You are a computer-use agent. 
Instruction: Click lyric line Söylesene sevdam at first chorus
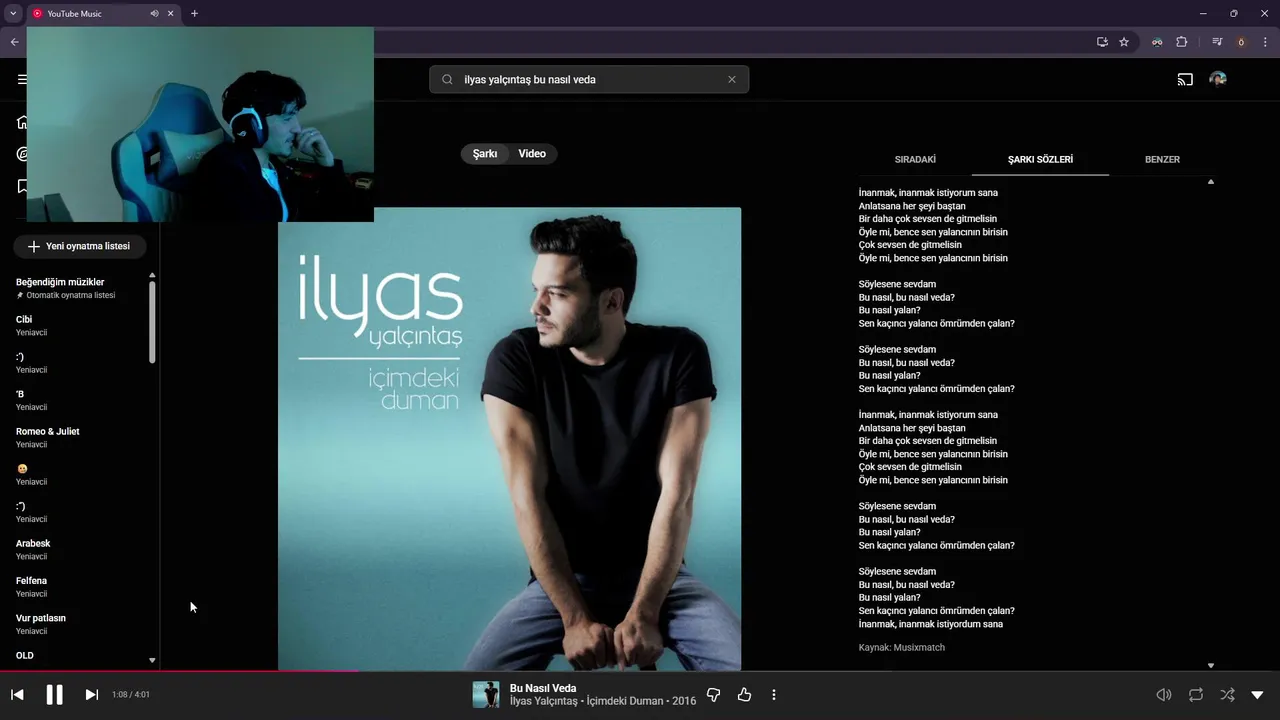(x=897, y=284)
